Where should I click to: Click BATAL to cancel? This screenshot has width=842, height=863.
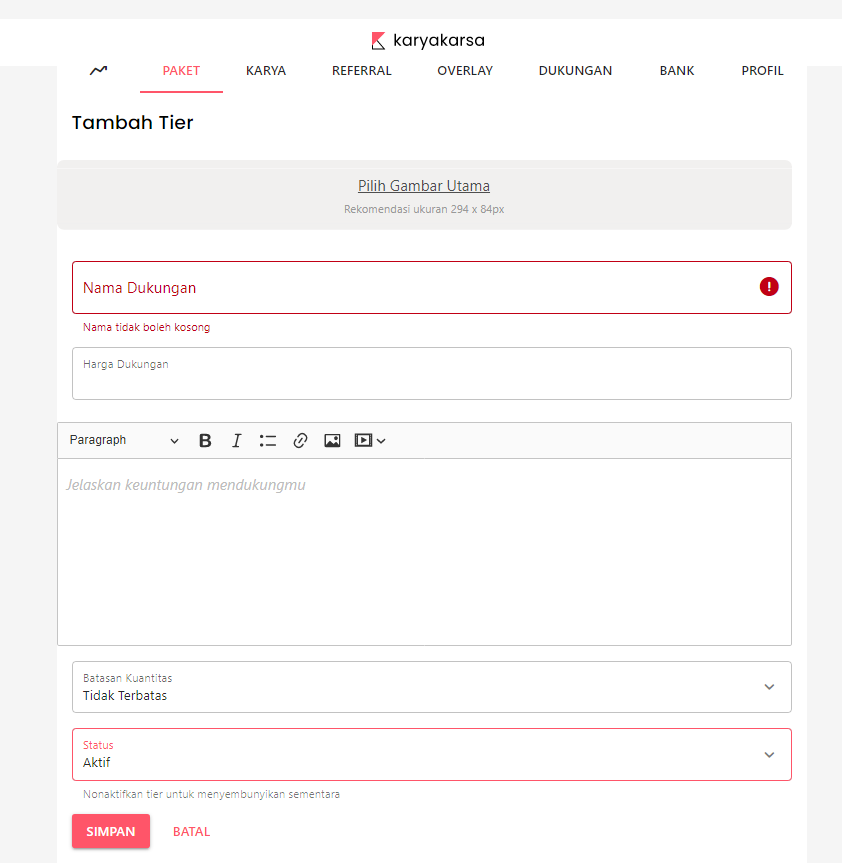192,832
